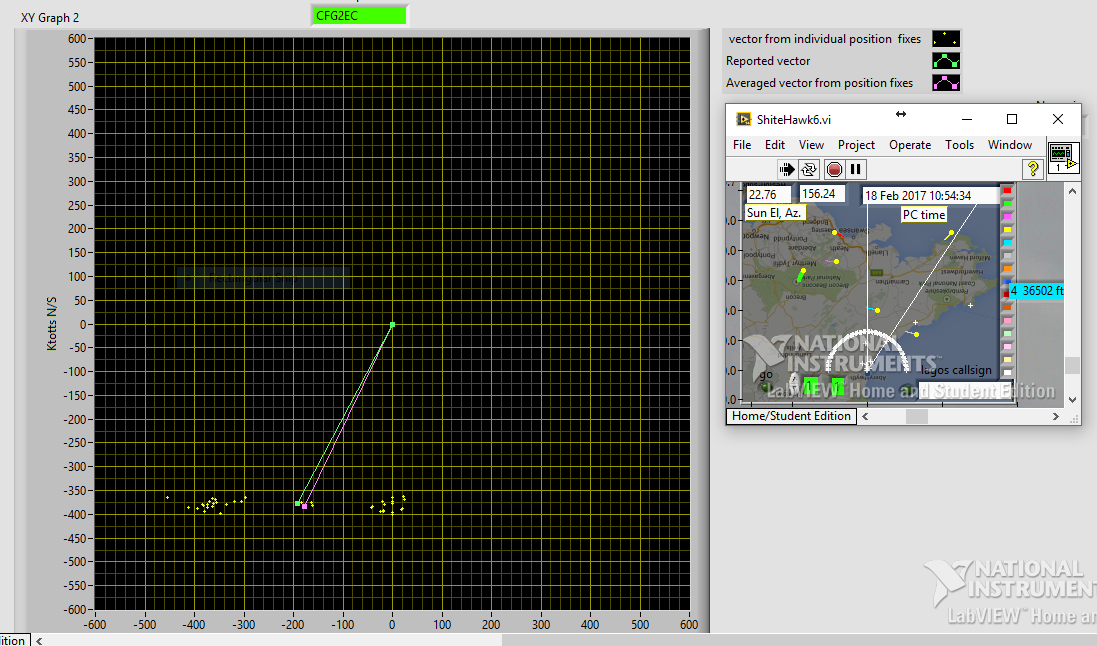The height and width of the screenshot is (646, 1097).
Task: Click the 'vector from individual position fixes' plot icon
Action: click(945, 39)
